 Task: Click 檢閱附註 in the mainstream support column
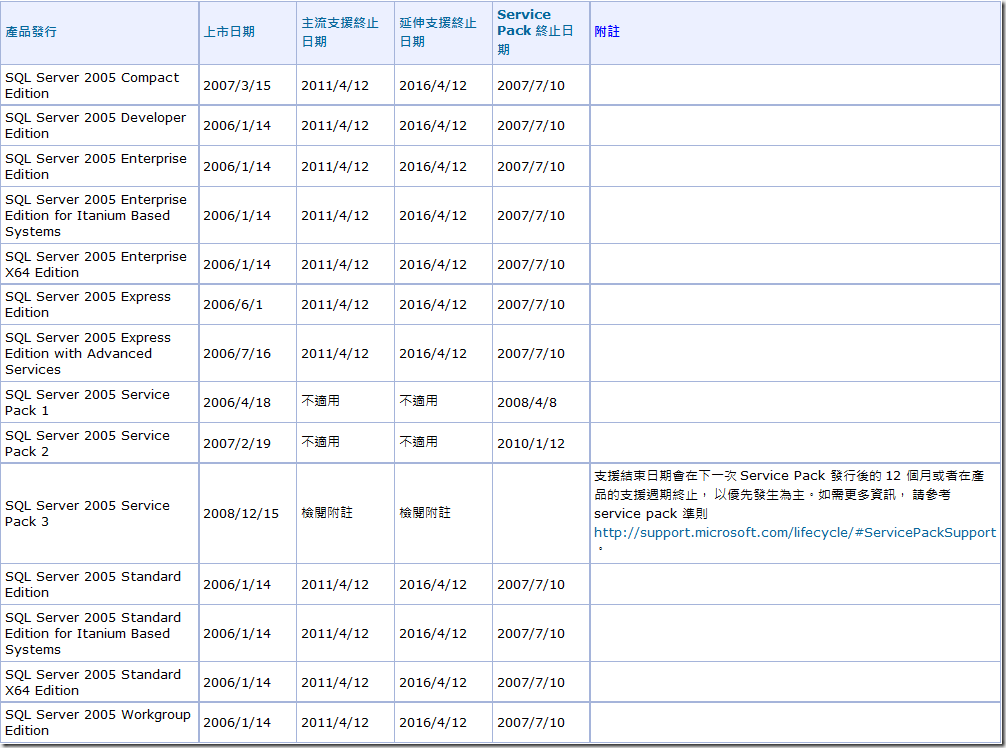pyautogui.click(x=327, y=513)
